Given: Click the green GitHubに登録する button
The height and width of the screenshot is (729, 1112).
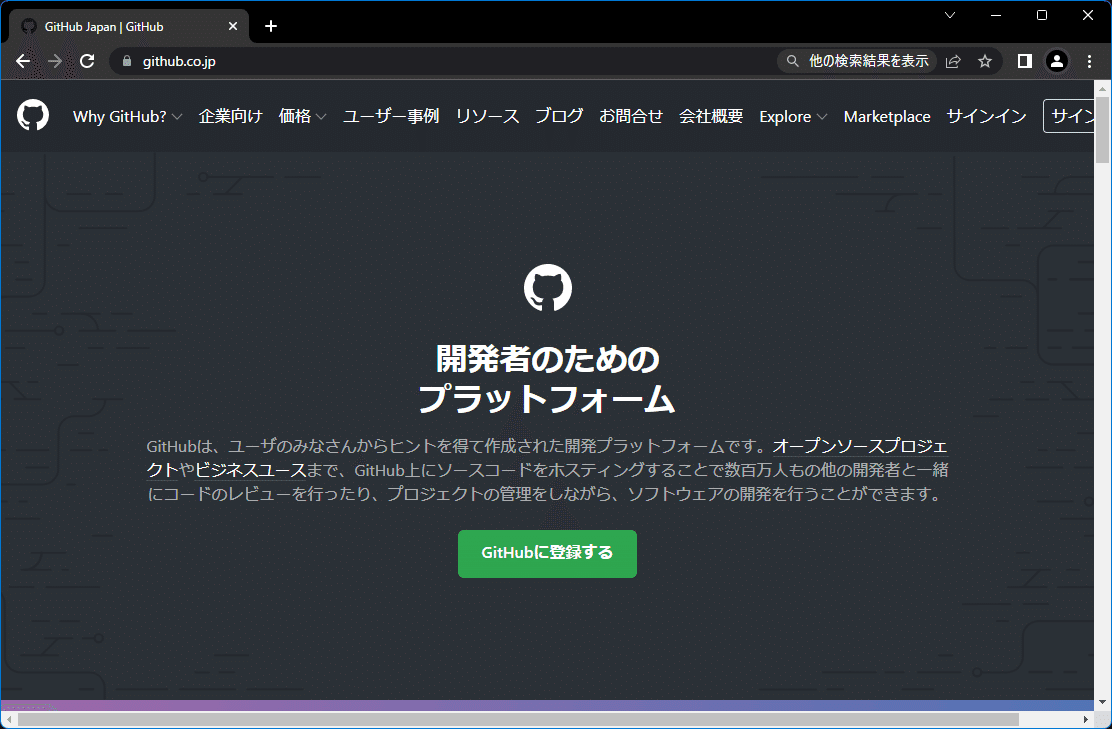Looking at the screenshot, I should 547,554.
